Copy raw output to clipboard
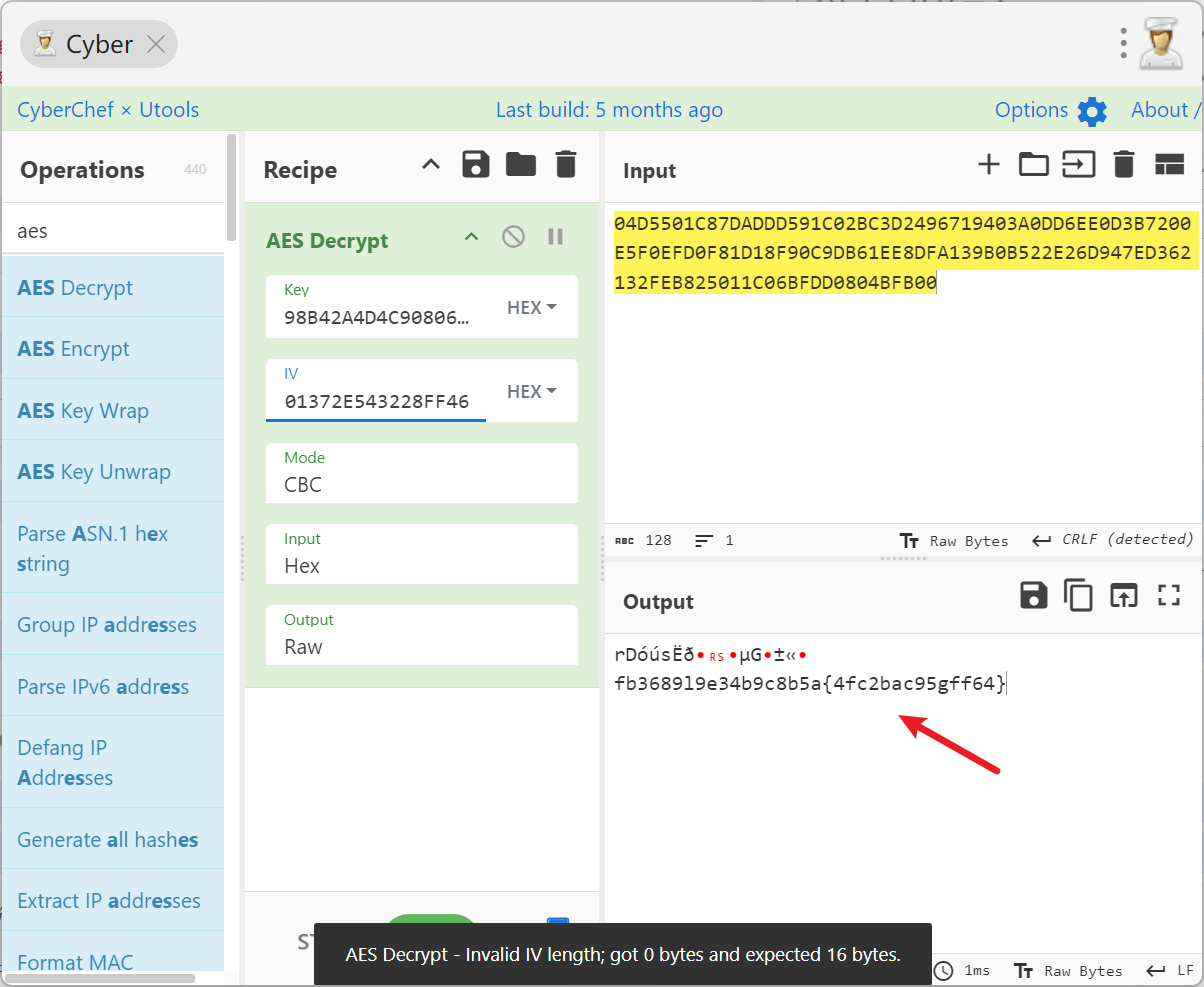This screenshot has width=1204, height=987. pyautogui.click(x=1079, y=596)
